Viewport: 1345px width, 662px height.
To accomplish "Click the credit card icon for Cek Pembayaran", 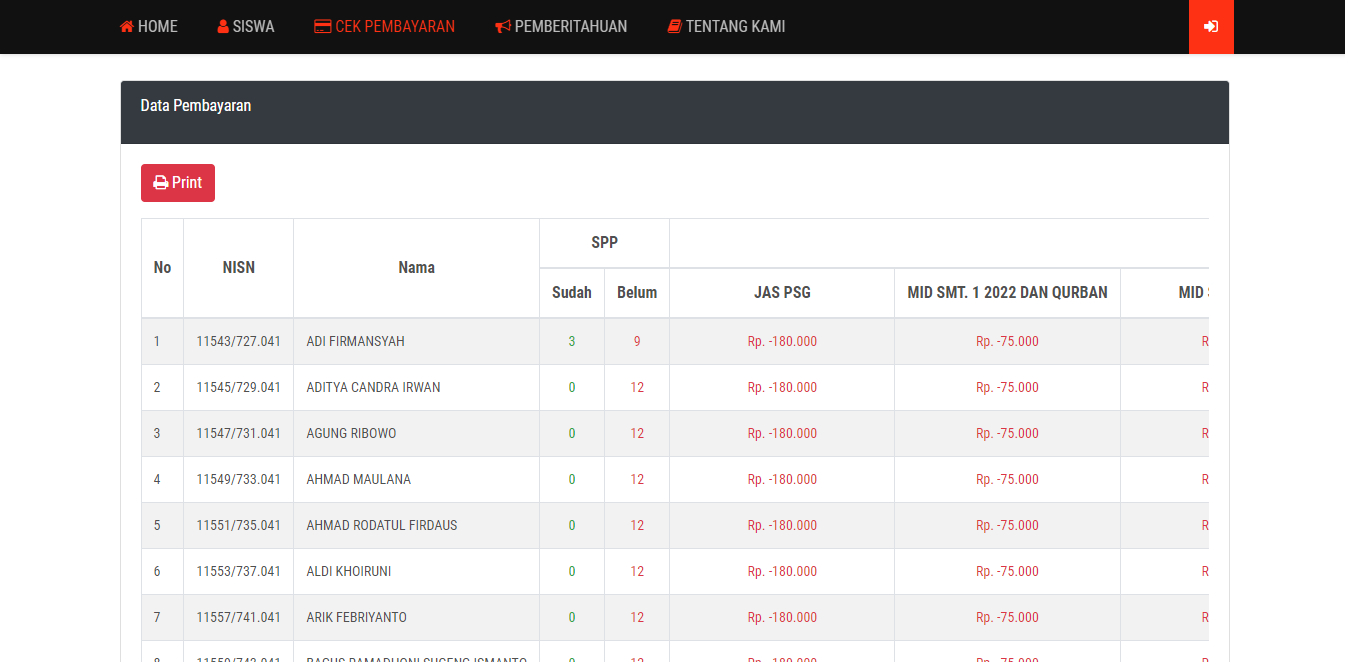I will pyautogui.click(x=322, y=27).
